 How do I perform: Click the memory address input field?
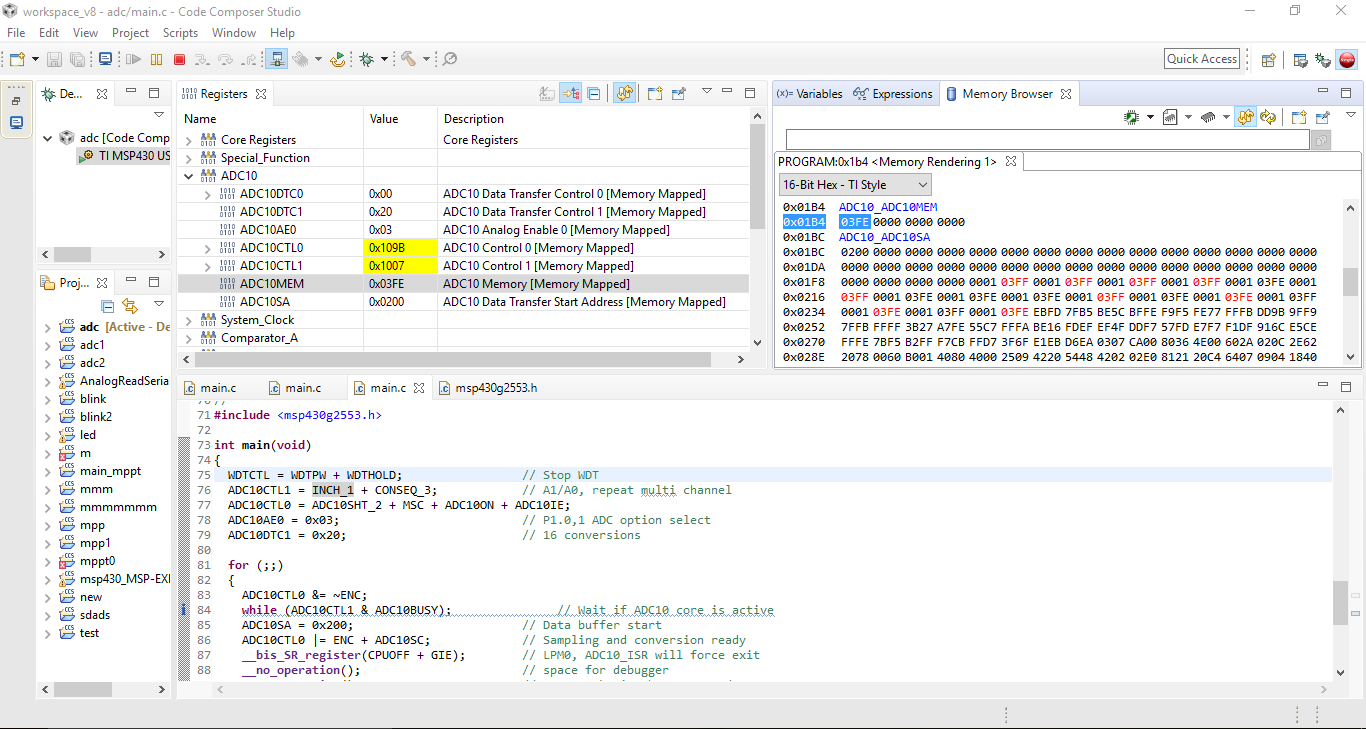point(1046,140)
